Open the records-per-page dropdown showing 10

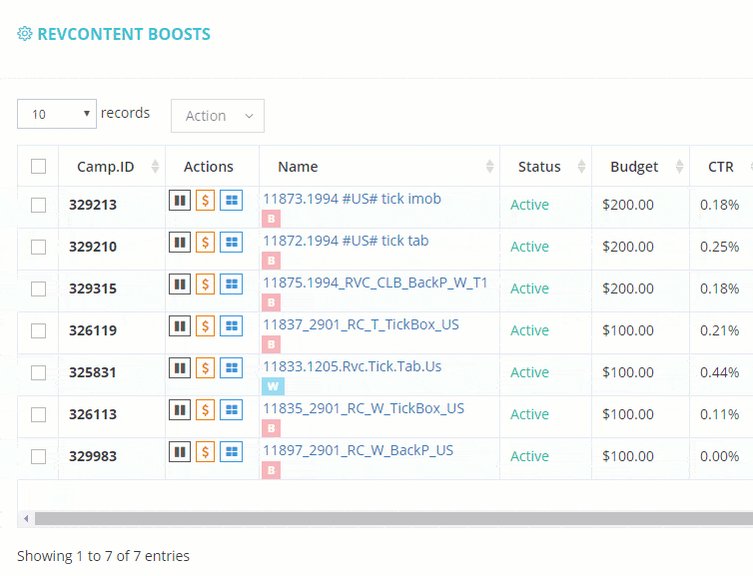pyautogui.click(x=57, y=114)
